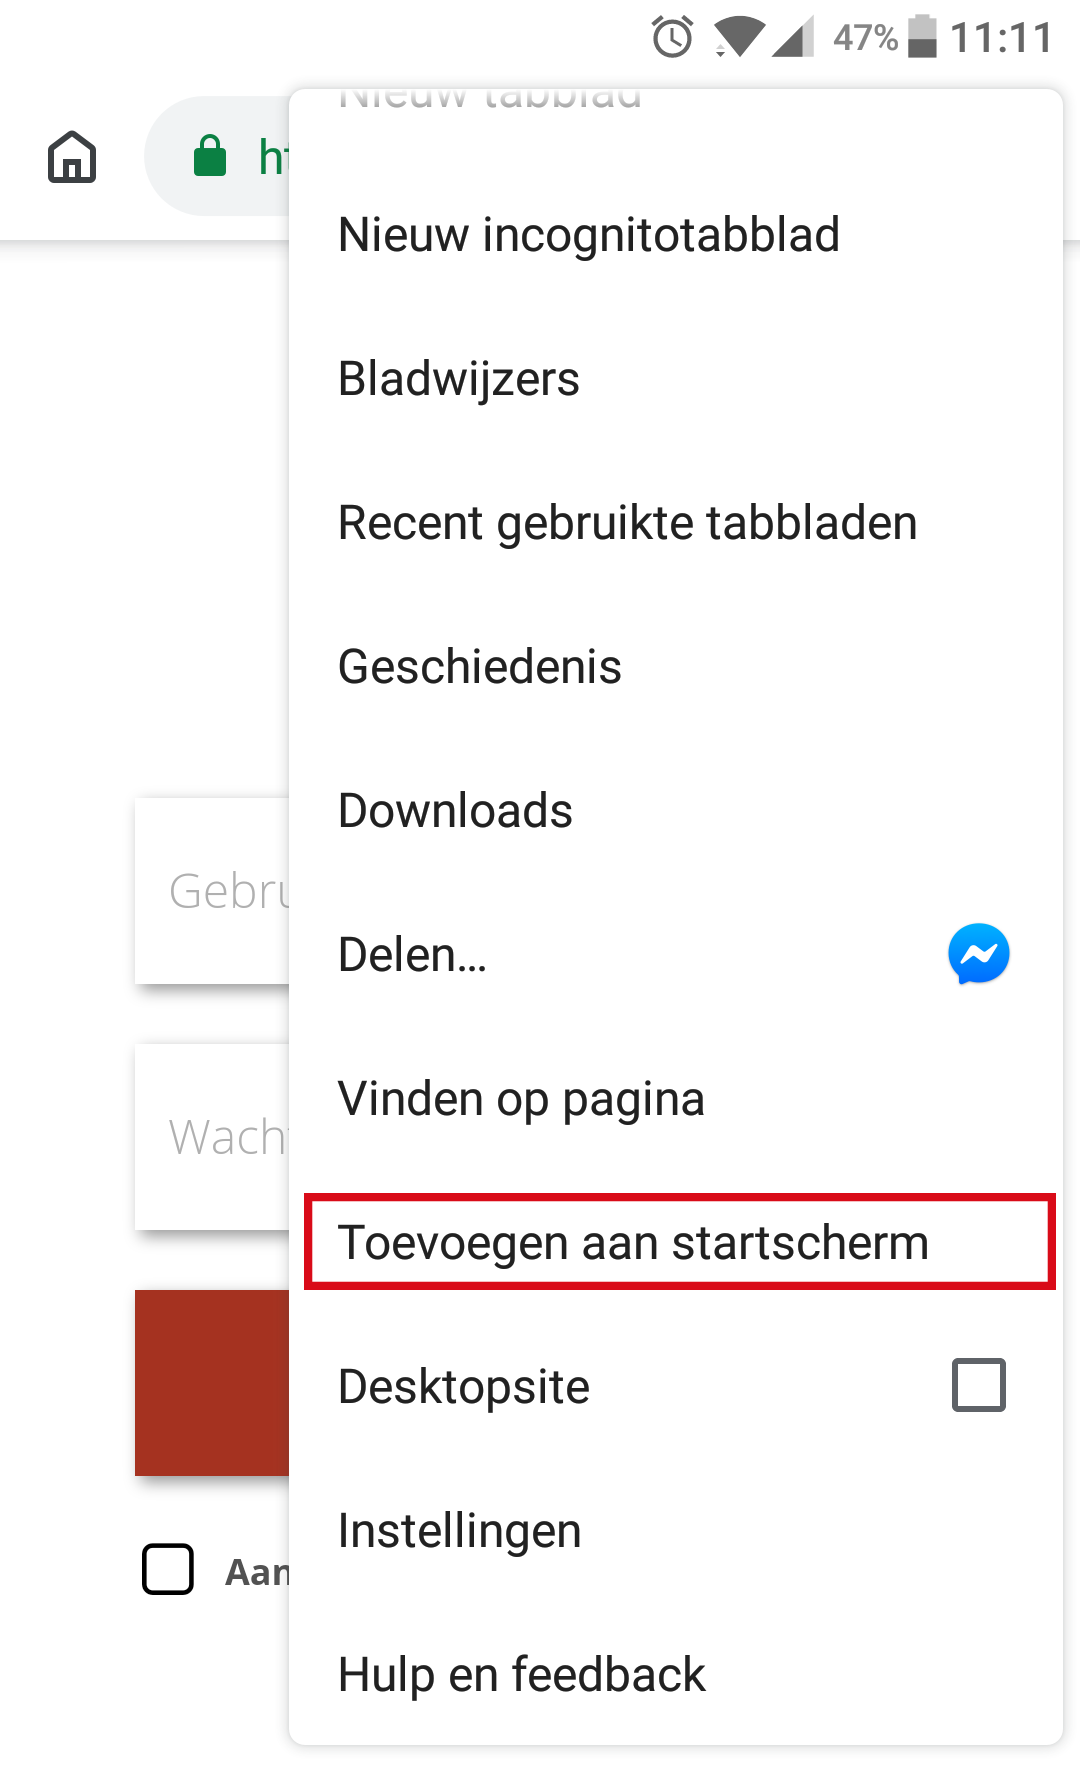This screenshot has height=1775, width=1080.
Task: Tap the Messenger share shortcut icon
Action: pos(978,953)
